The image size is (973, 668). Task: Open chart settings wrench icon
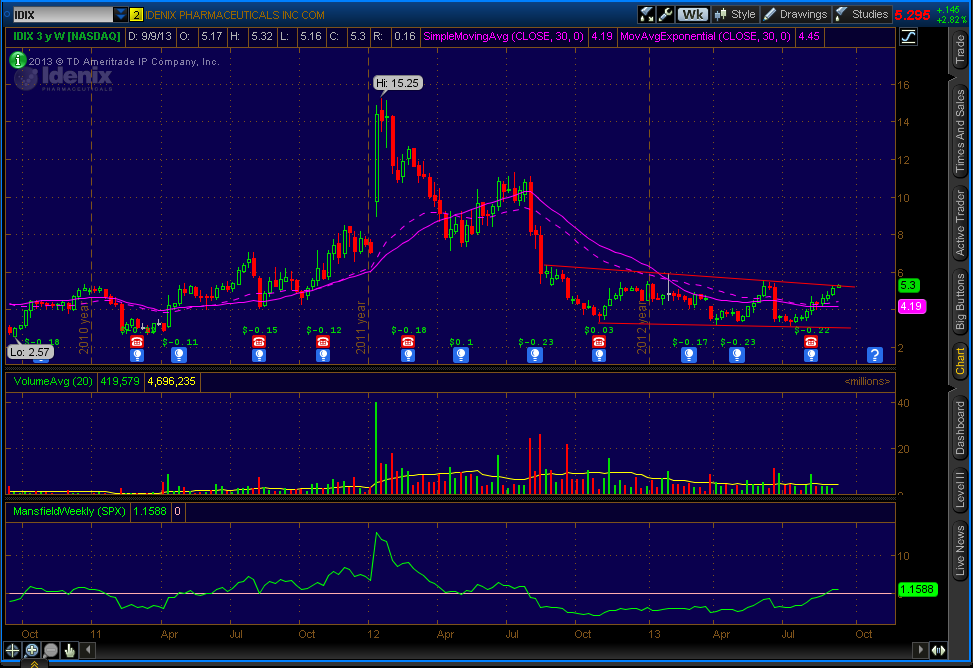666,14
